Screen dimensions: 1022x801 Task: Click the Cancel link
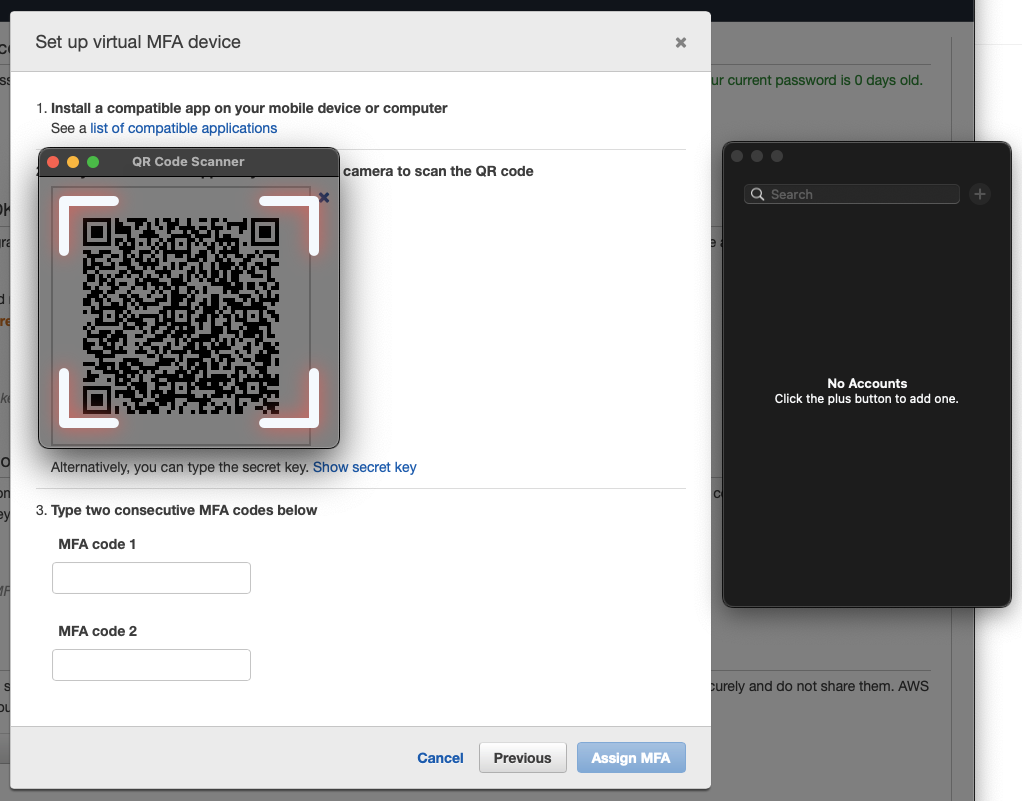pyautogui.click(x=440, y=758)
